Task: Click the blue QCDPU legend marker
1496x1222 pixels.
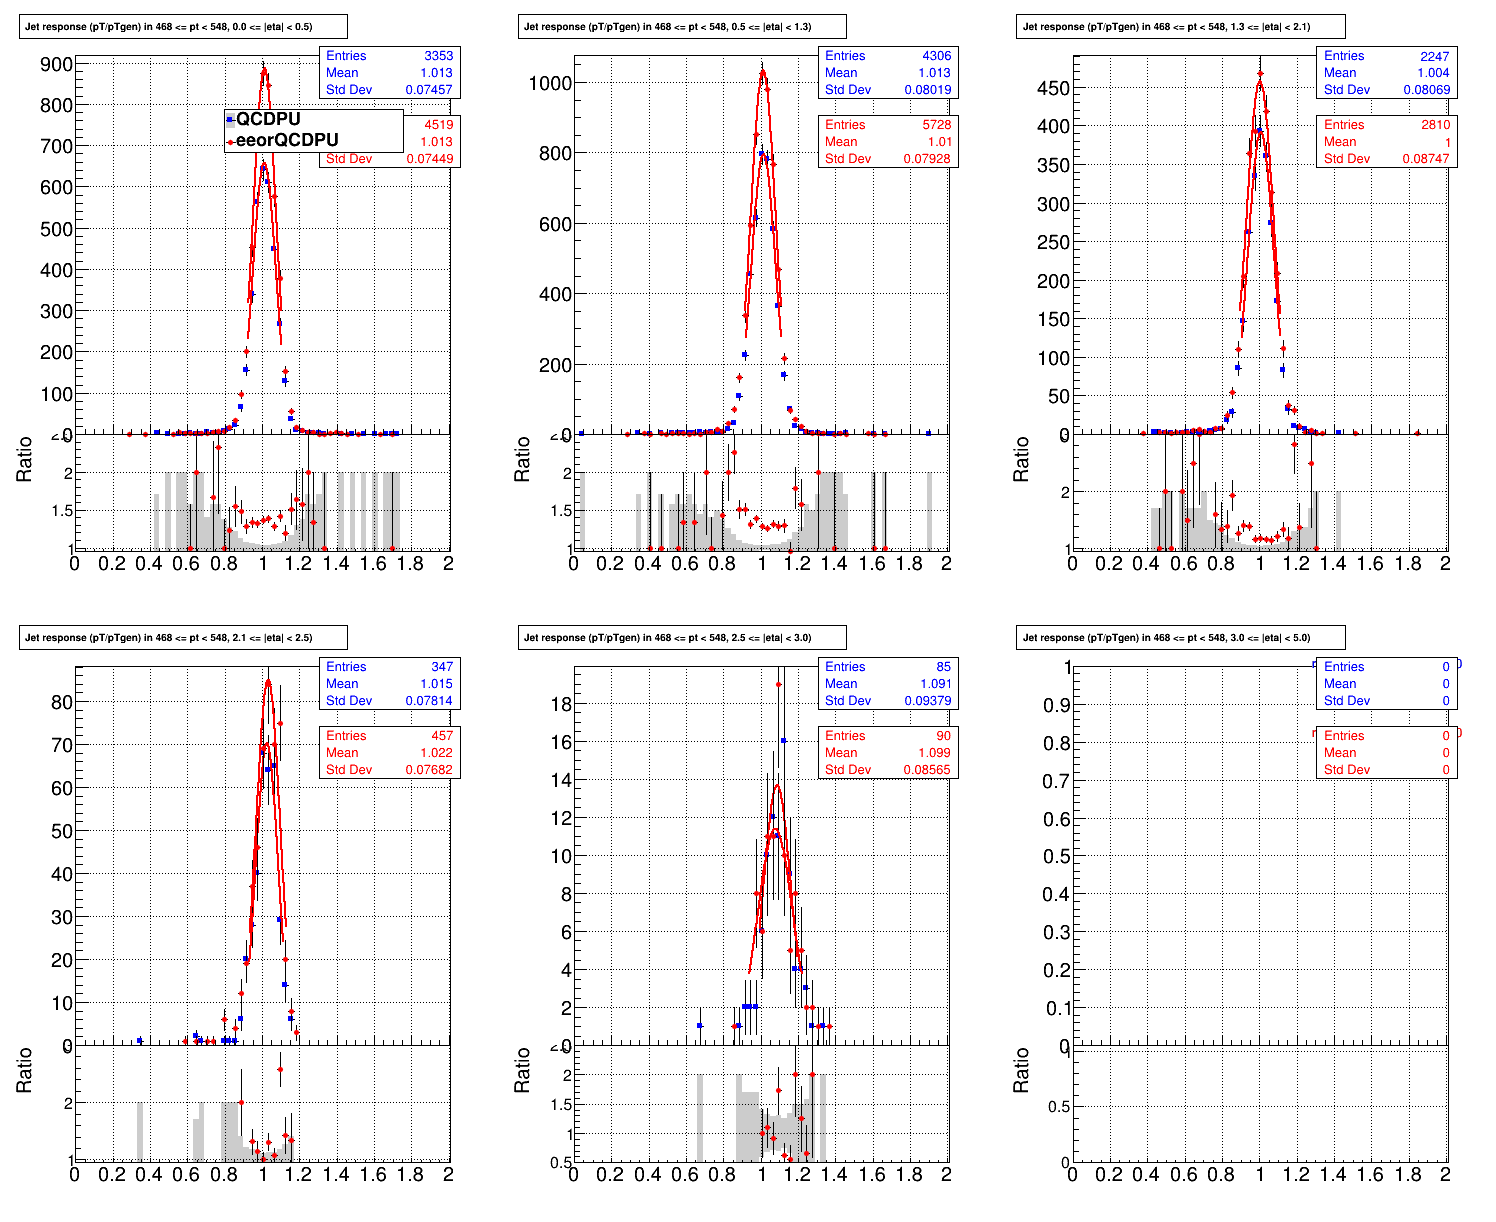Action: click(230, 120)
